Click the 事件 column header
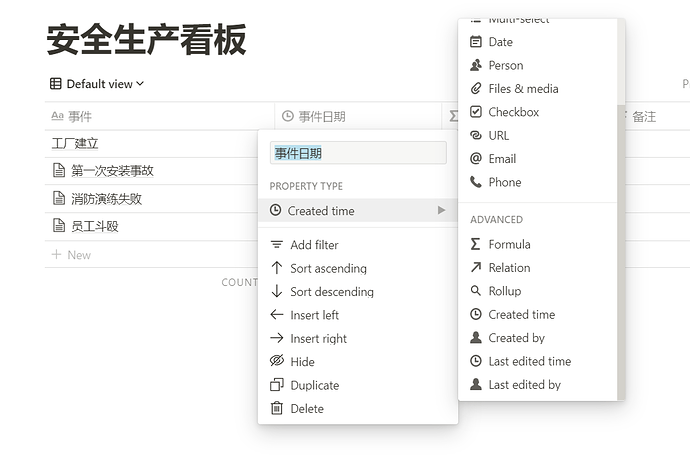Image resolution: width=690 pixels, height=466 pixels. click(80, 116)
